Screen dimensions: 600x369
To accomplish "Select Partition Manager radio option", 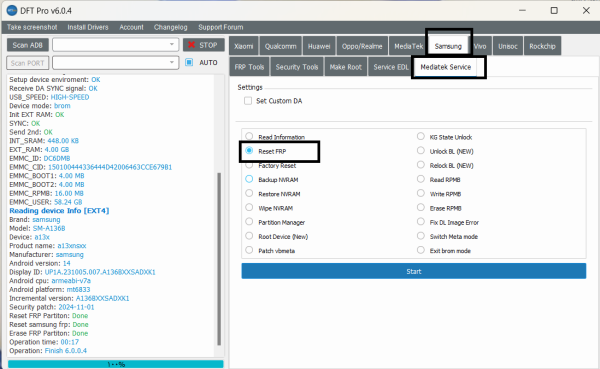I will point(249,222).
